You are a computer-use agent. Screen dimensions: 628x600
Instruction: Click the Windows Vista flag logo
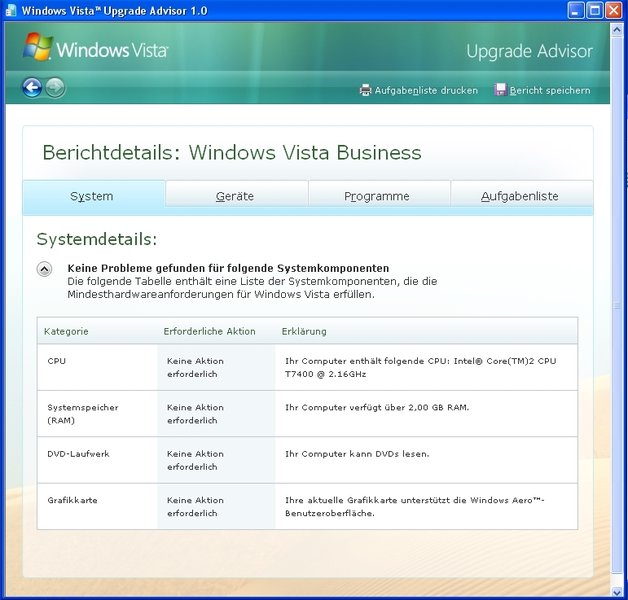[x=38, y=46]
